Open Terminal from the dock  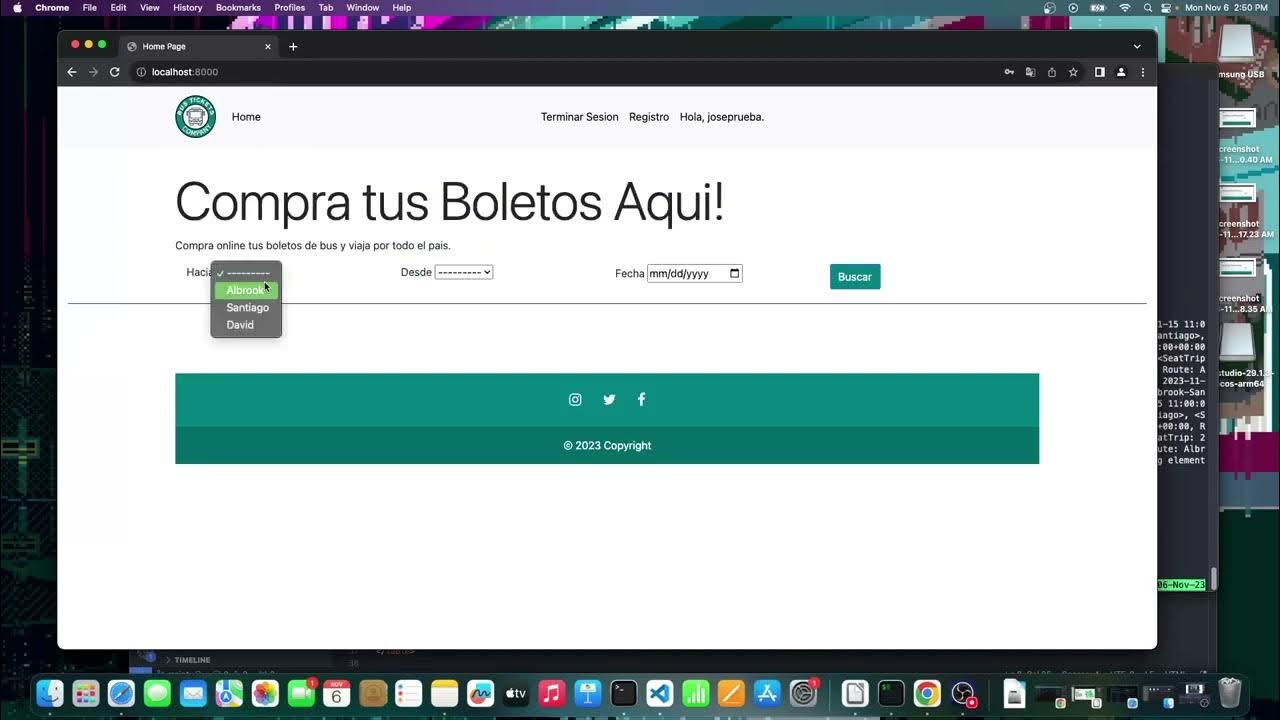click(x=623, y=693)
